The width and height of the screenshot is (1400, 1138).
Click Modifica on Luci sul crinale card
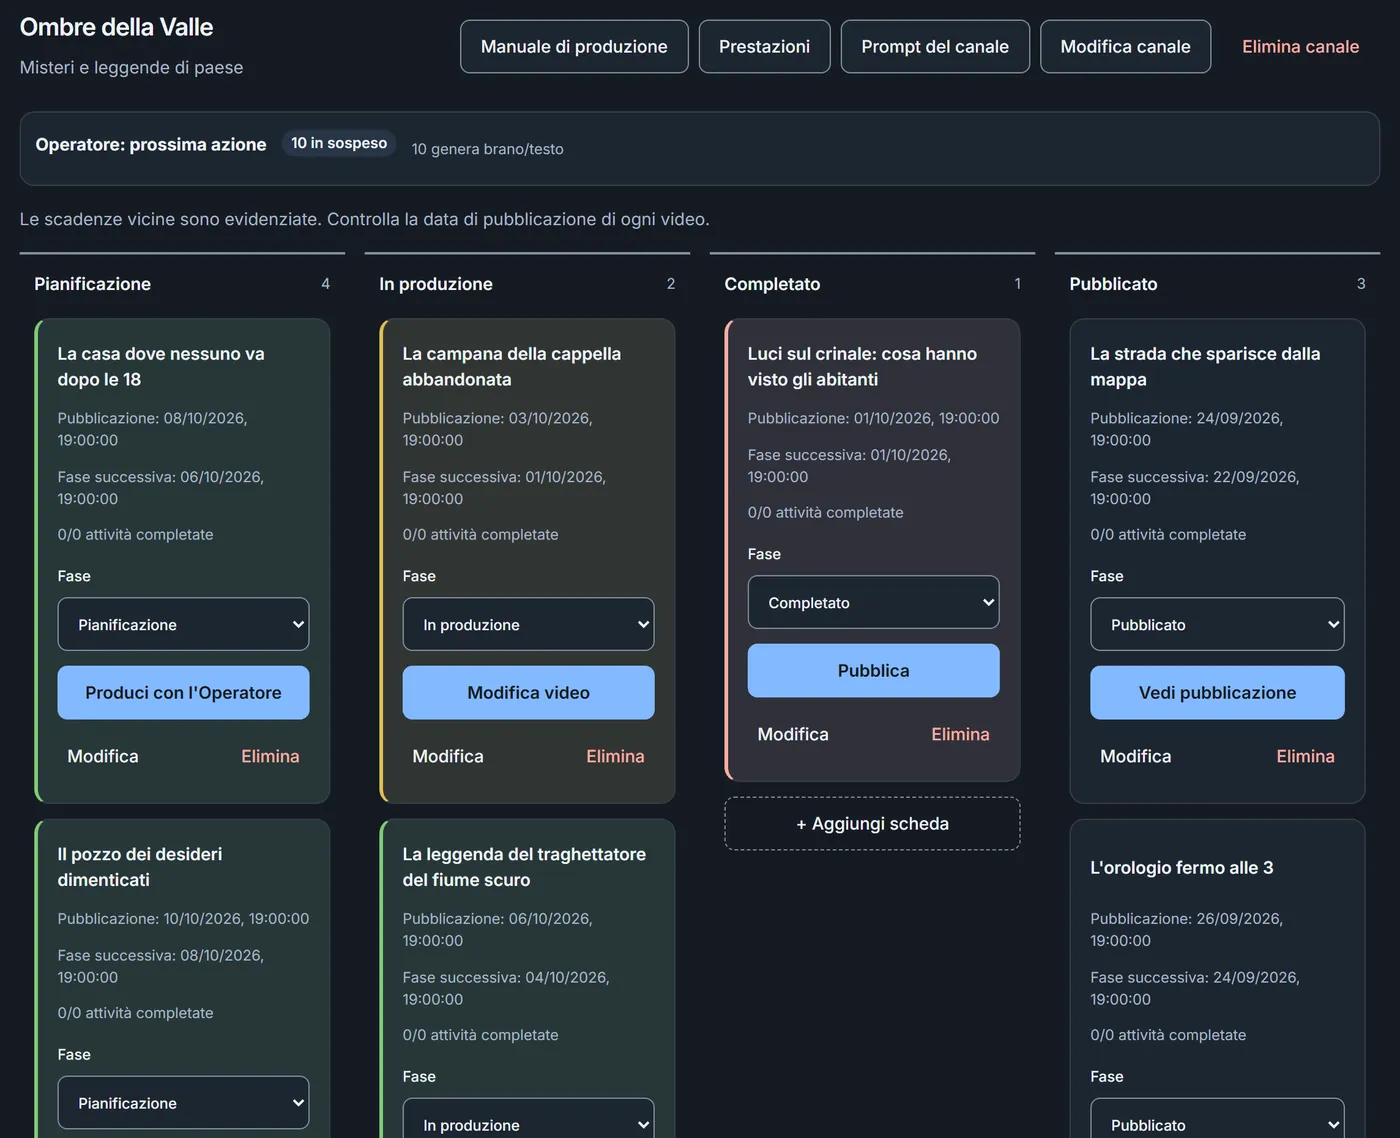click(x=793, y=735)
